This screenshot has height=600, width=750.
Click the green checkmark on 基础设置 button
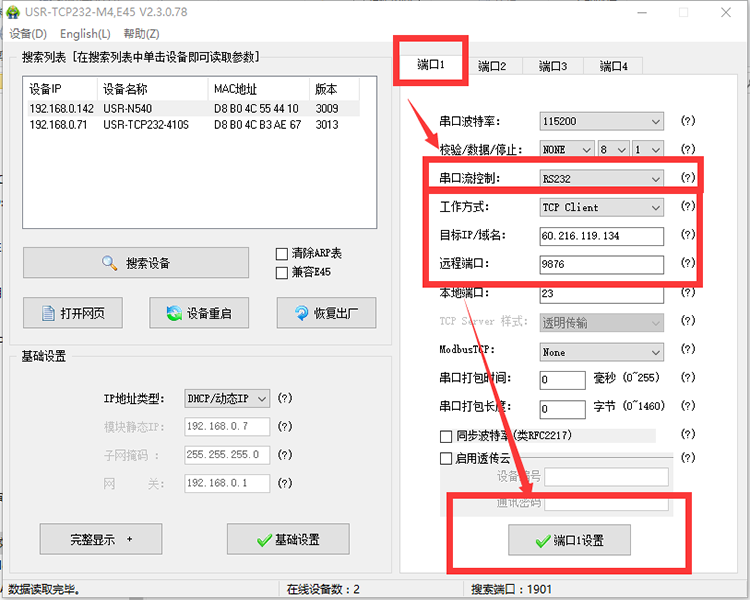click(x=265, y=540)
